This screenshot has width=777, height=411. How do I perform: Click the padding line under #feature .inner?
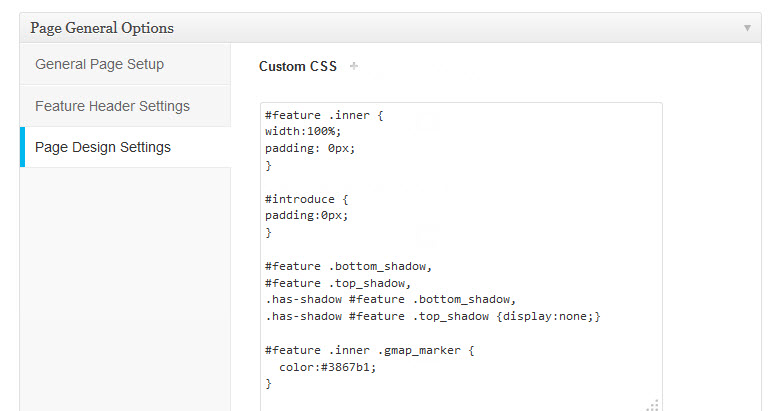pyautogui.click(x=310, y=148)
